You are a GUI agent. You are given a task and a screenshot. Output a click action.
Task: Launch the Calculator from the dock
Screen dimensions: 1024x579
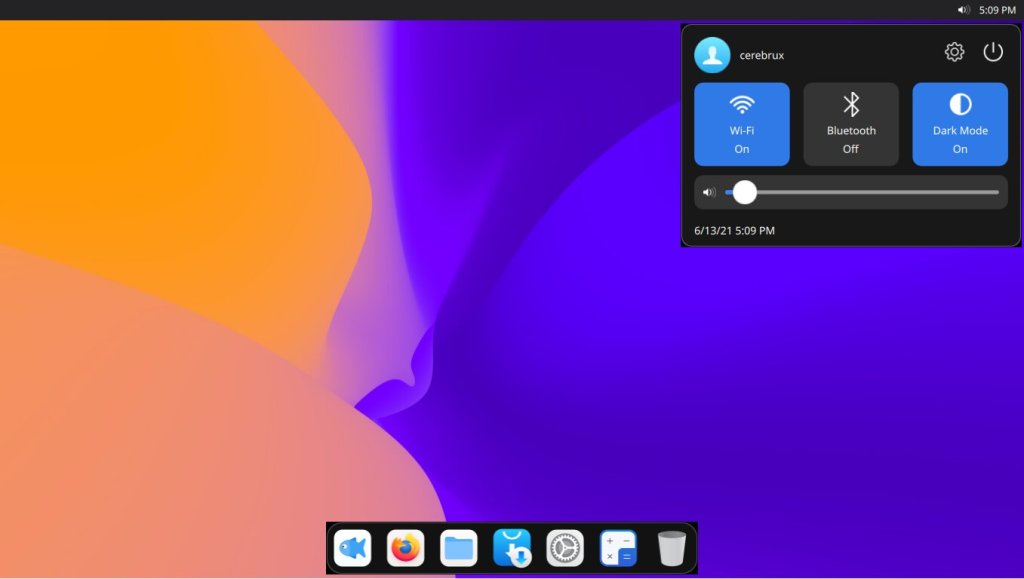618,548
